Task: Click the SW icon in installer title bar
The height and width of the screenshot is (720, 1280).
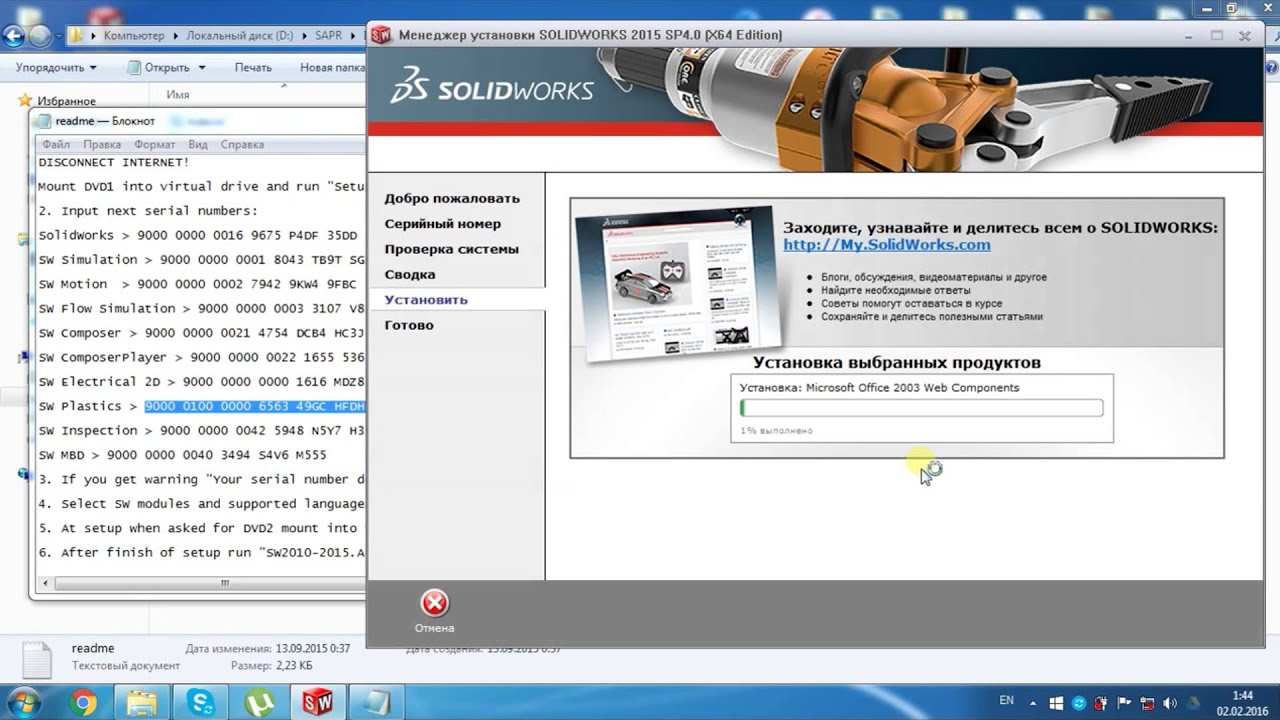Action: coord(381,35)
